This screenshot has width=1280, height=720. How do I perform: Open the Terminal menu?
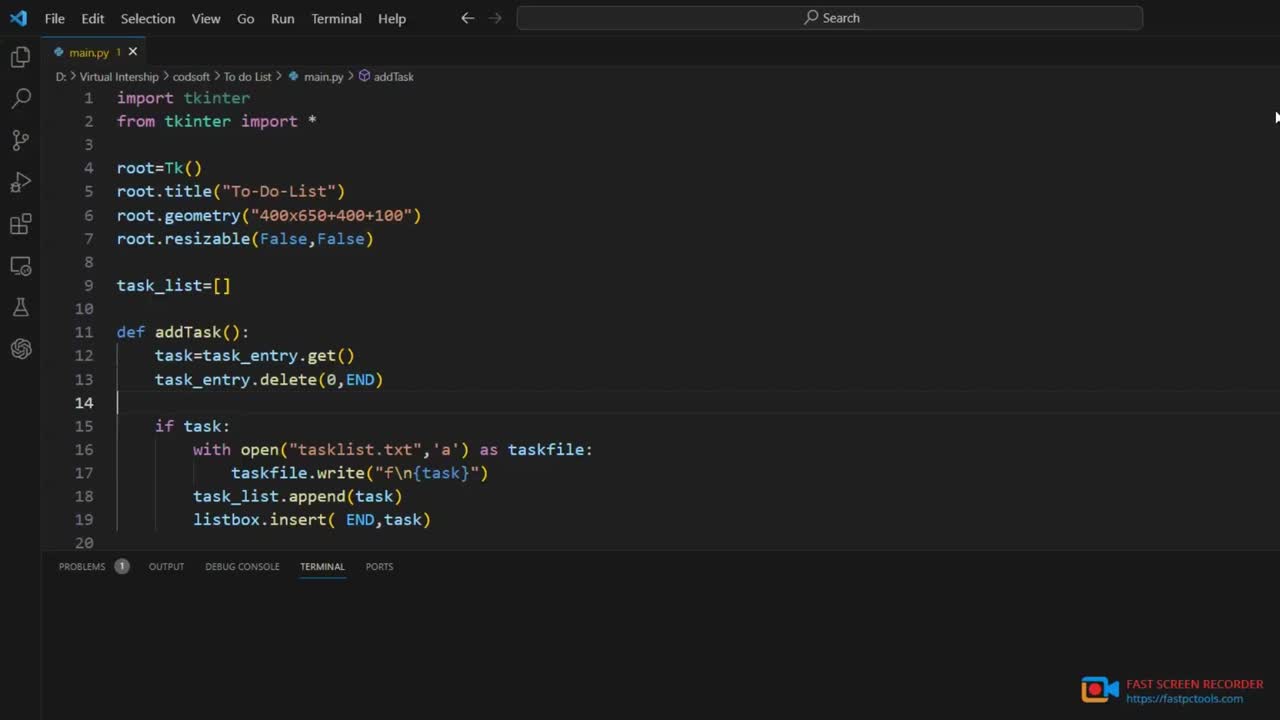pos(336,18)
